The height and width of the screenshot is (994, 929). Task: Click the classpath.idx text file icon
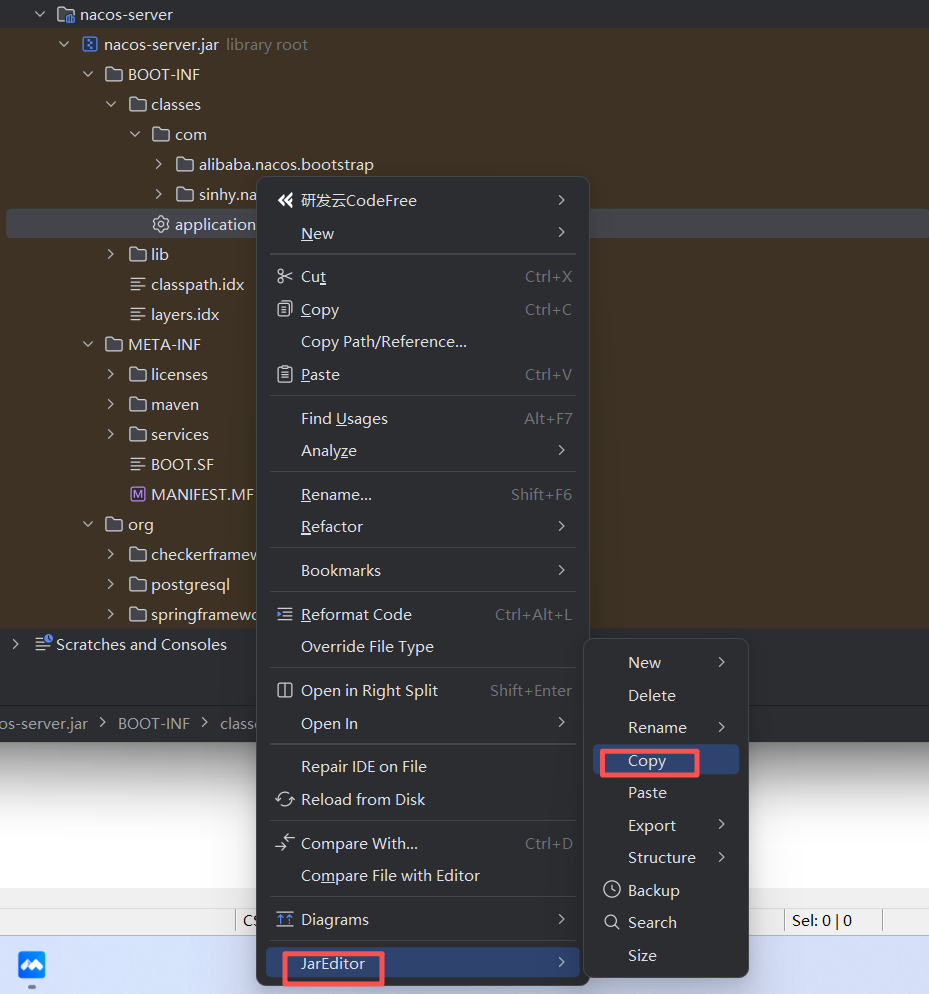(138, 285)
